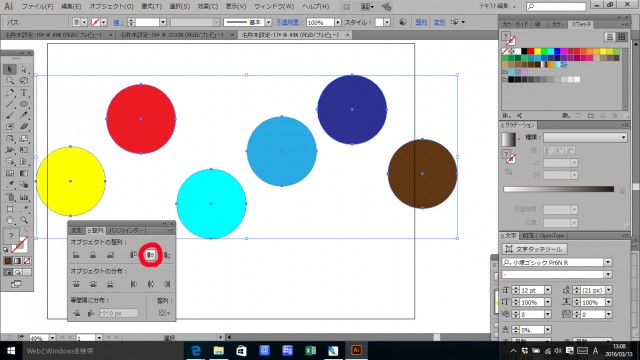The image size is (640, 360).
Task: Select the Type tool
Action: (24, 93)
